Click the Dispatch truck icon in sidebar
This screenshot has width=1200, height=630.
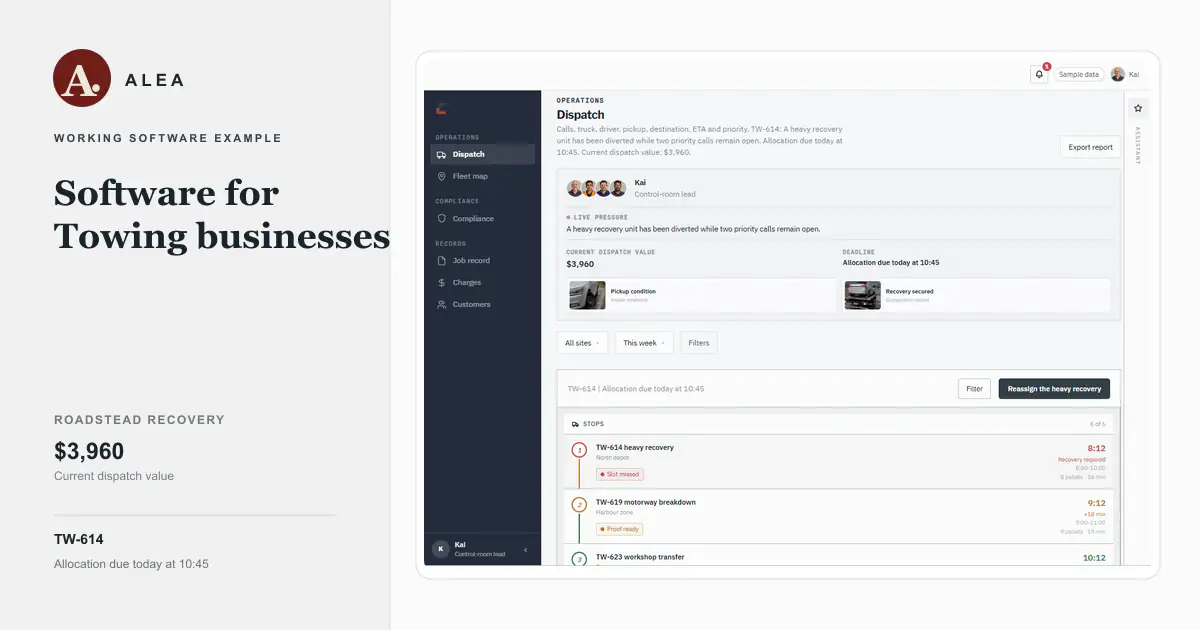click(442, 154)
